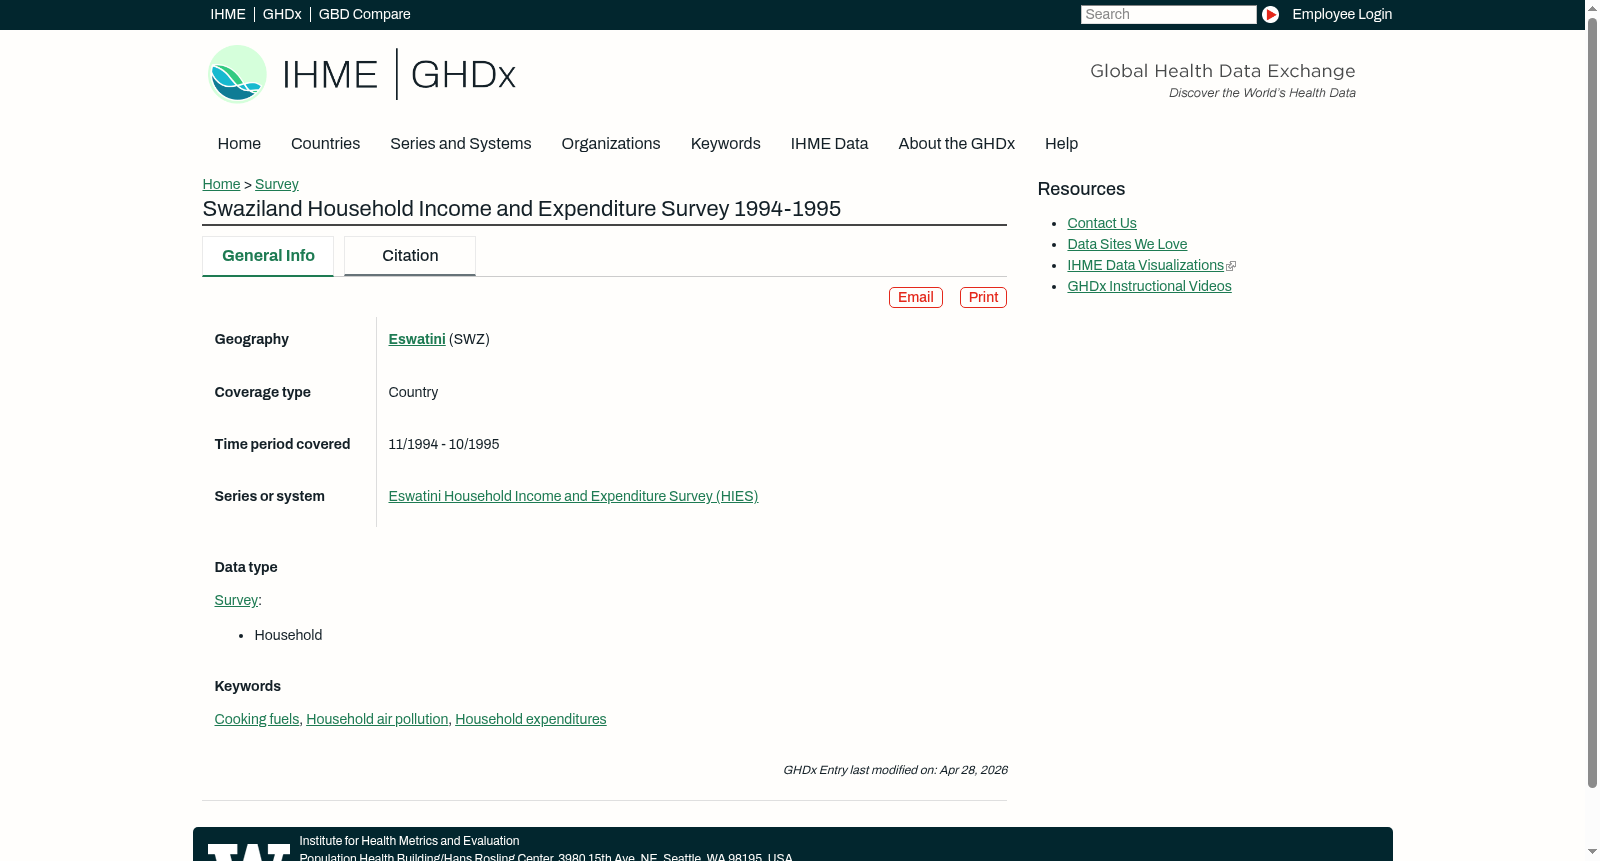Click Survey breadcrumb link

[x=277, y=184]
